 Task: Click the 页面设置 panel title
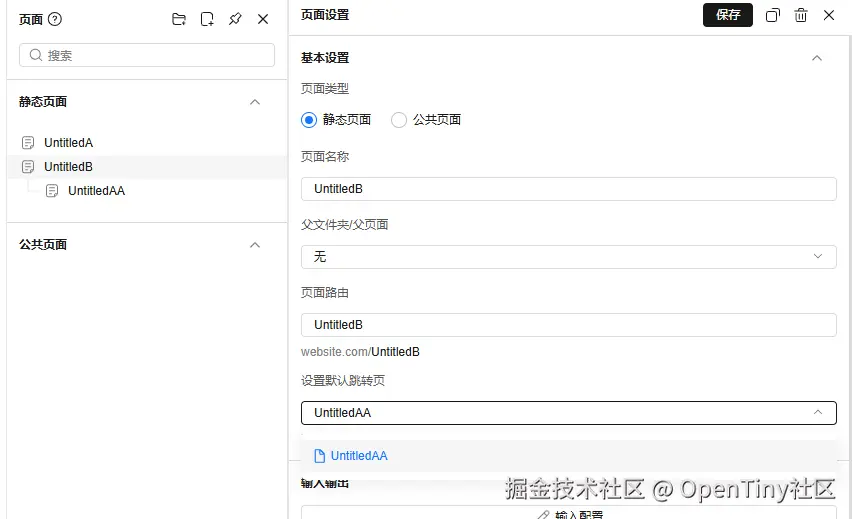[x=325, y=15]
